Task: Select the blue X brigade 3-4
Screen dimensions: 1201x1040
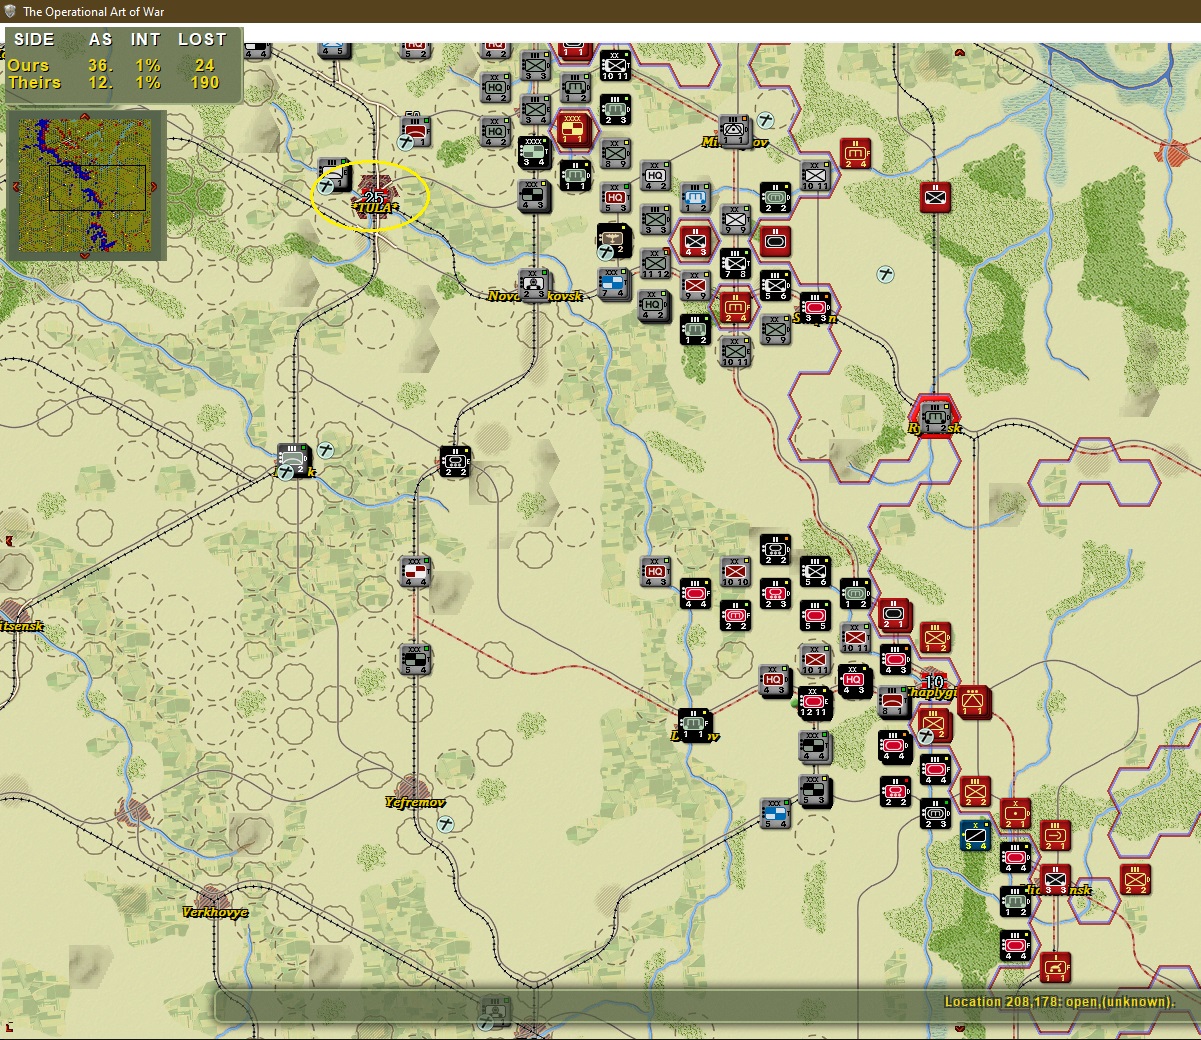Action: pyautogui.click(x=975, y=835)
